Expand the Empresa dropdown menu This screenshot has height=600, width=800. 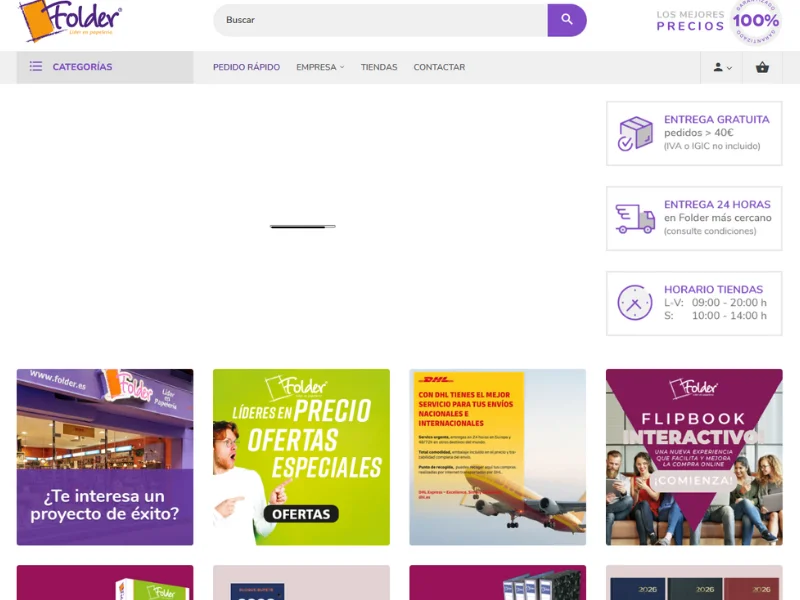coord(320,67)
